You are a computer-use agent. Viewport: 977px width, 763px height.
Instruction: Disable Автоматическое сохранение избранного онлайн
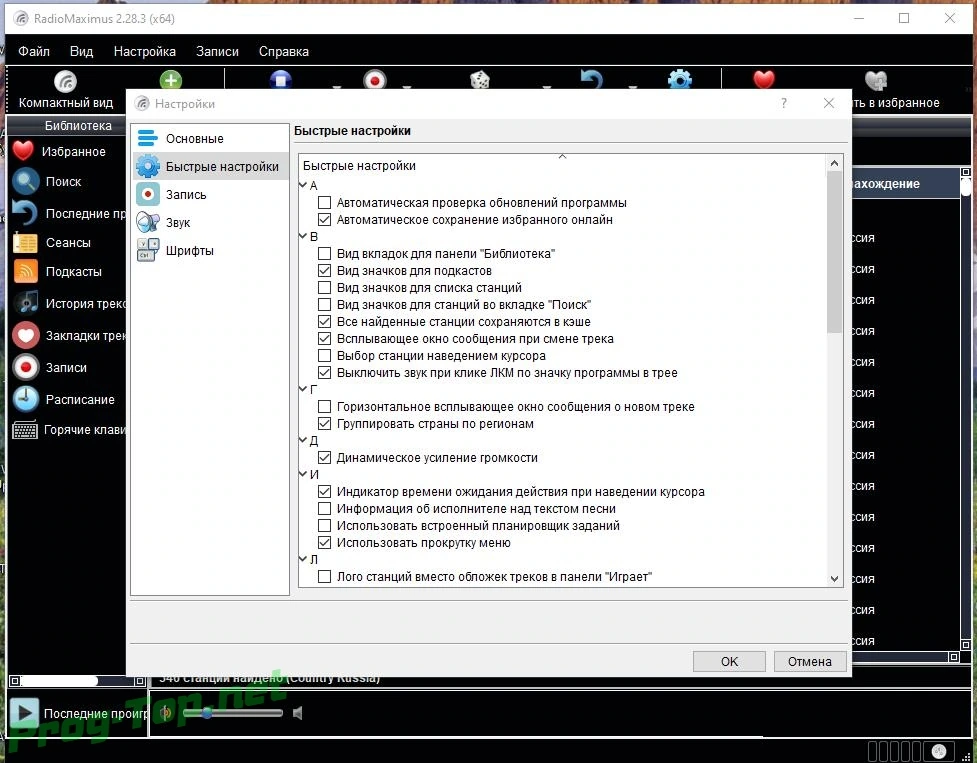pos(324,219)
